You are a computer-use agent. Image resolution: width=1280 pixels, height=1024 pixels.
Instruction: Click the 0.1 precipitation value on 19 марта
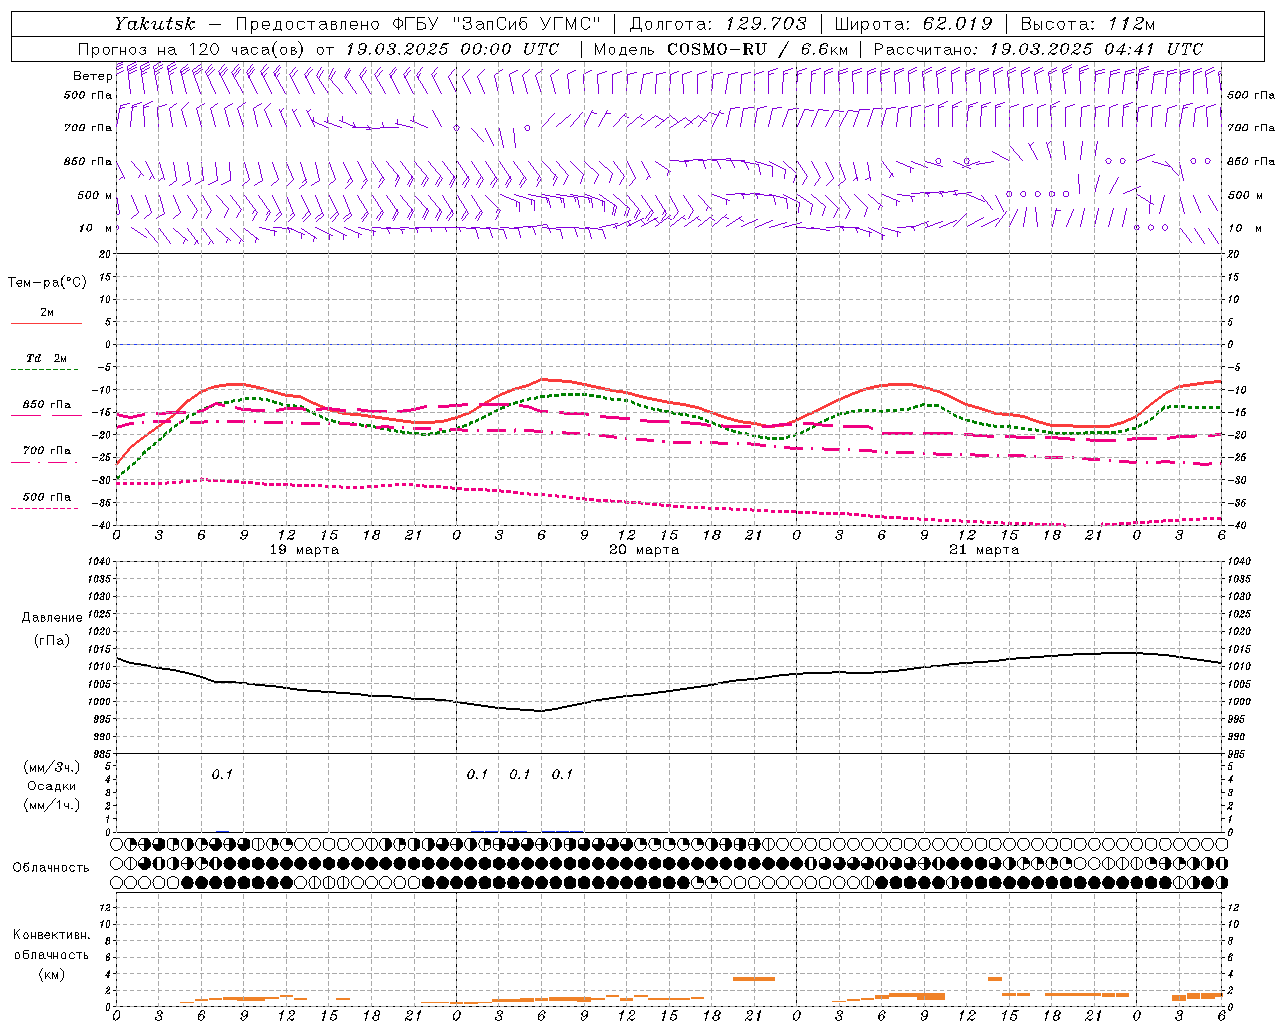point(222,774)
